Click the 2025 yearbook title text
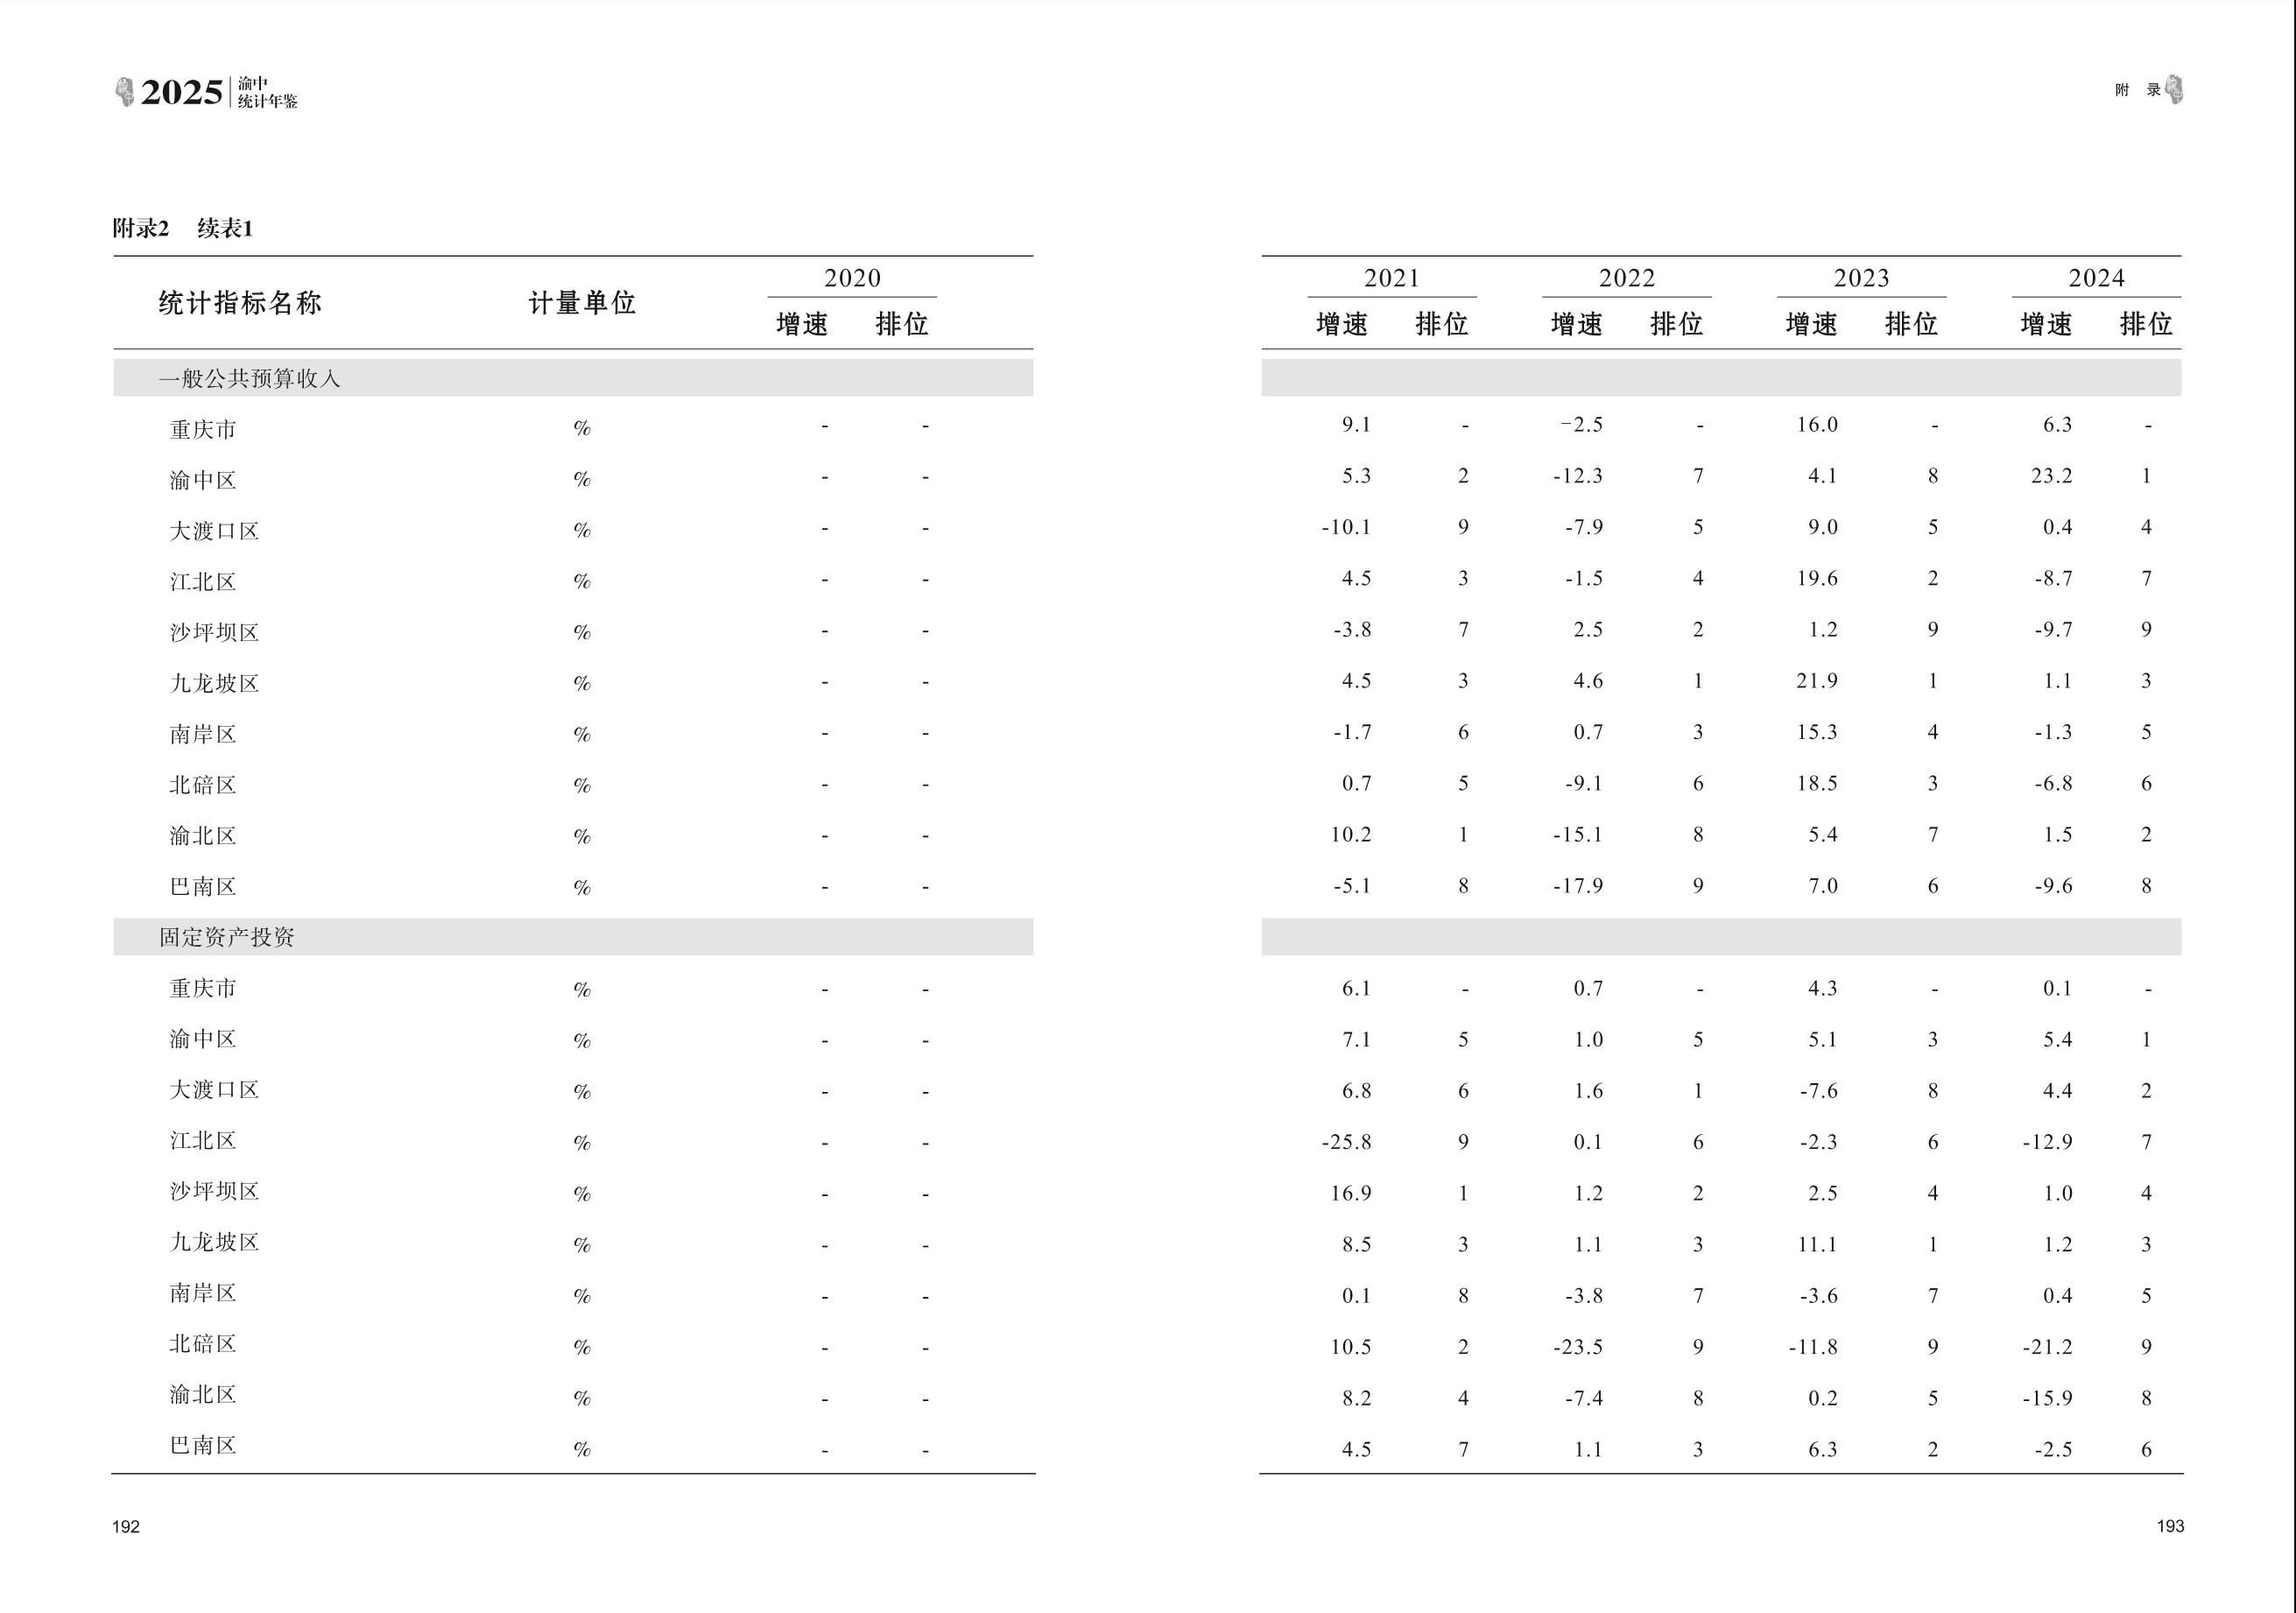The width and height of the screenshot is (2296, 1613). tap(182, 93)
